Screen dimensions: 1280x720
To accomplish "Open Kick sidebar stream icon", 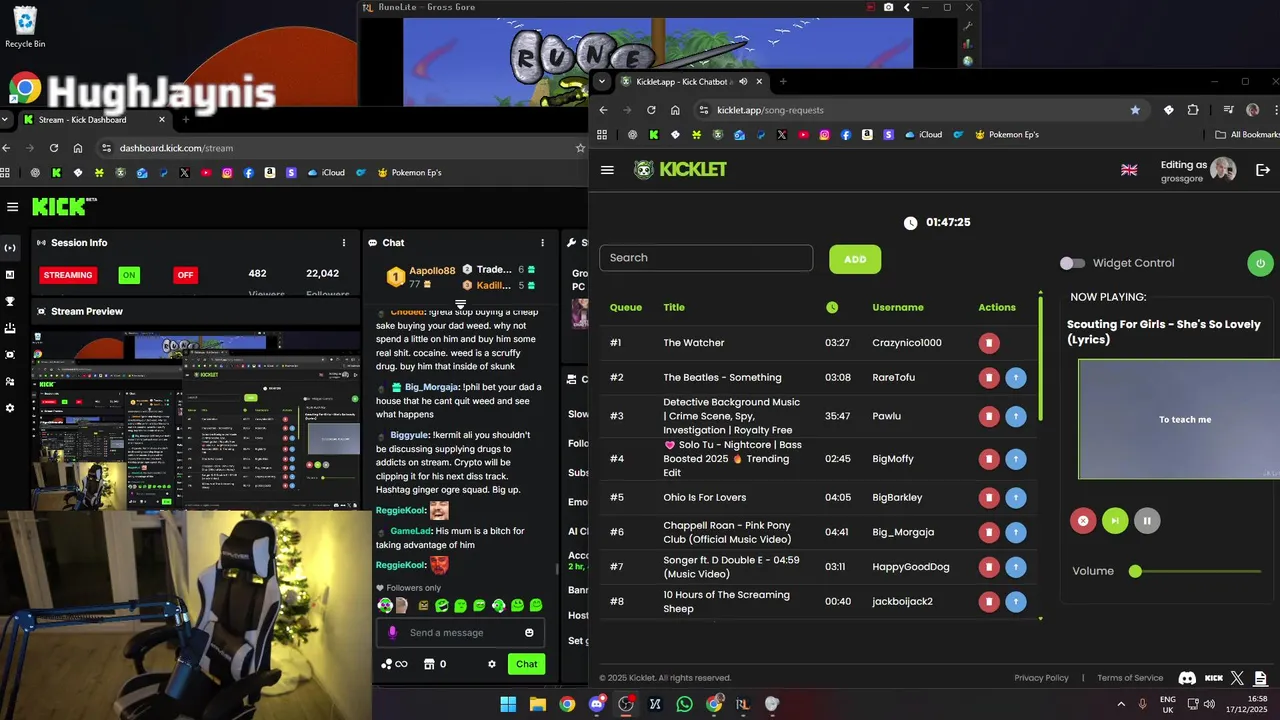I will [x=10, y=248].
